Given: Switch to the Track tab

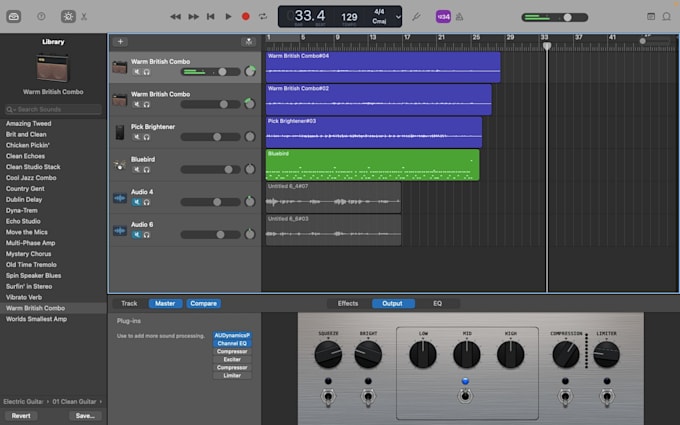Looking at the screenshot, I should coord(129,304).
